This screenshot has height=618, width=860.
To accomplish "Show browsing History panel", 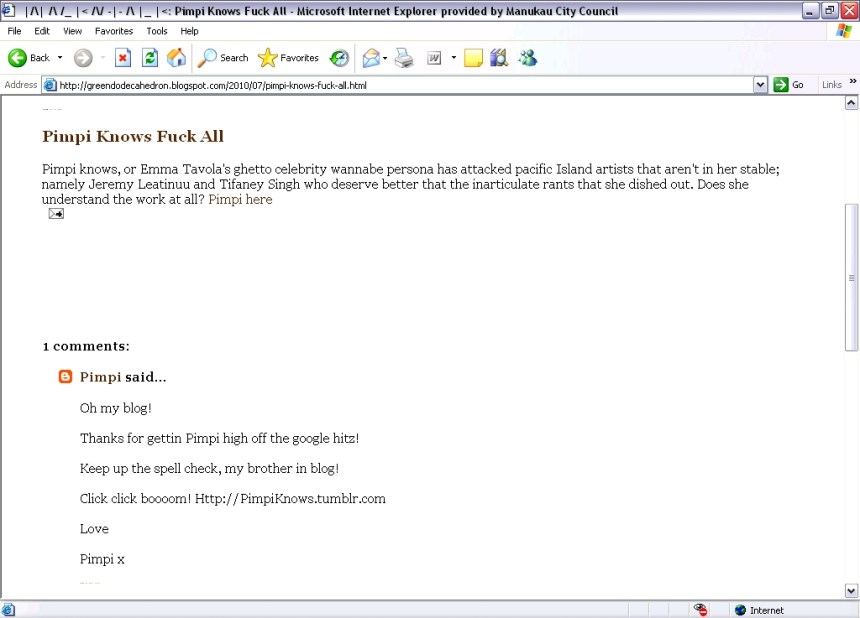I will coord(340,58).
